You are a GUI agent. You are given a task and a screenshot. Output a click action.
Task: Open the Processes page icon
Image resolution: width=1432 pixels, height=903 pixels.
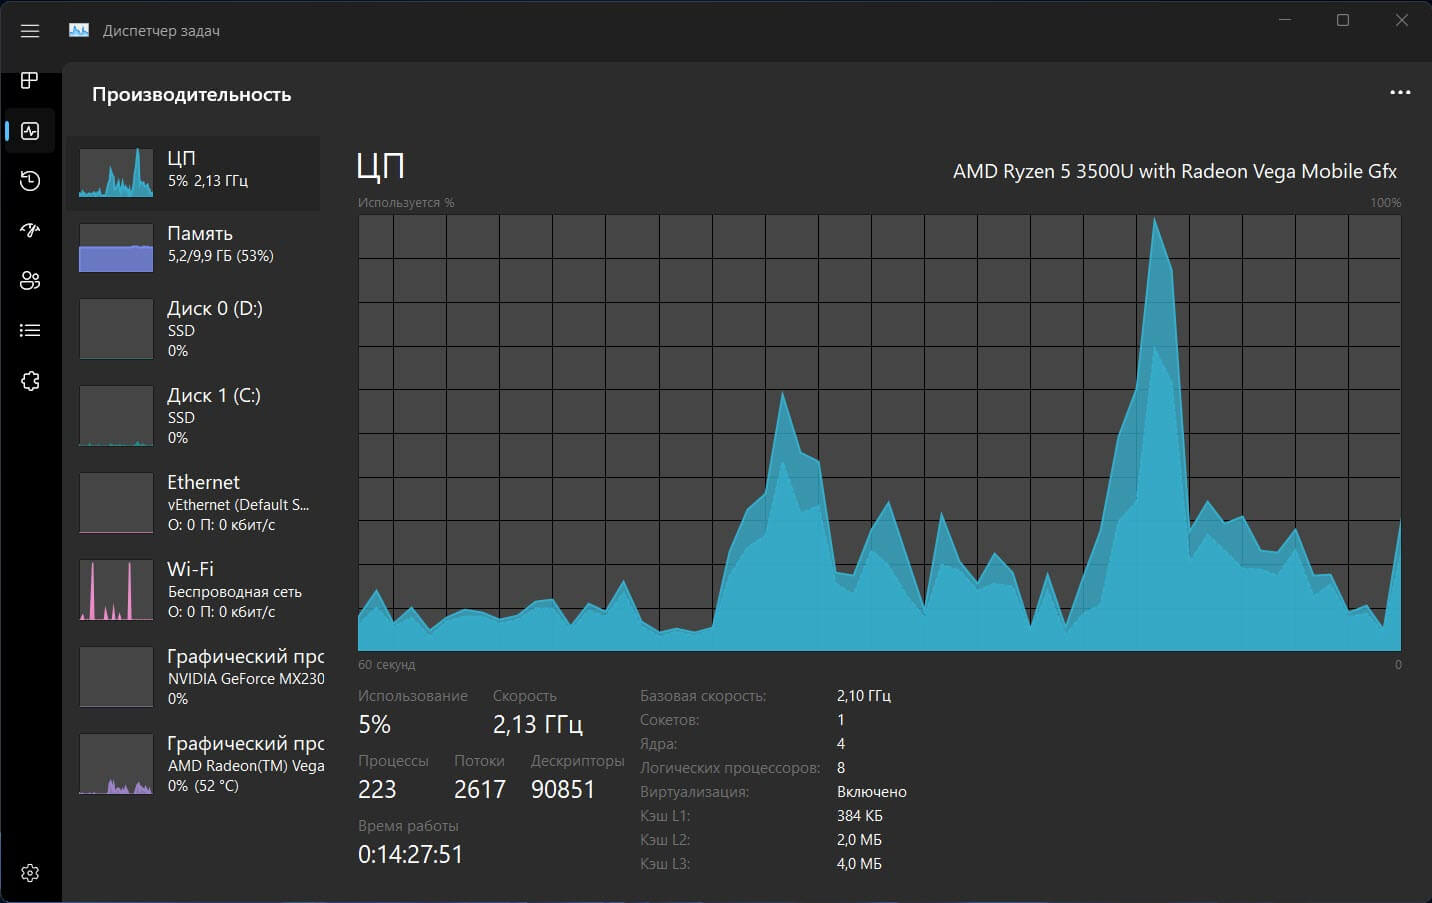pyautogui.click(x=30, y=80)
